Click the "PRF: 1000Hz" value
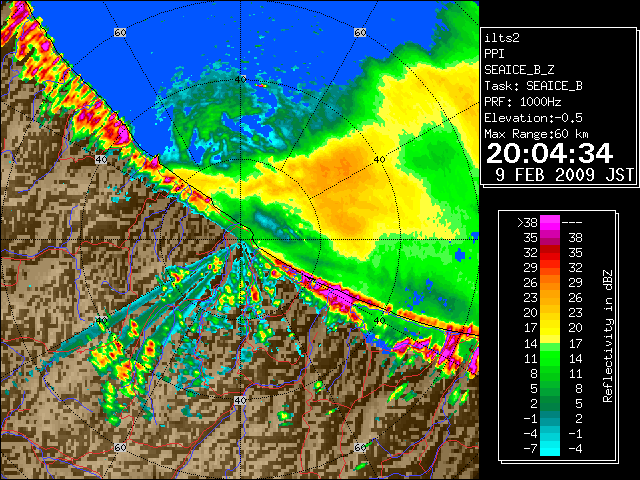 [523, 102]
